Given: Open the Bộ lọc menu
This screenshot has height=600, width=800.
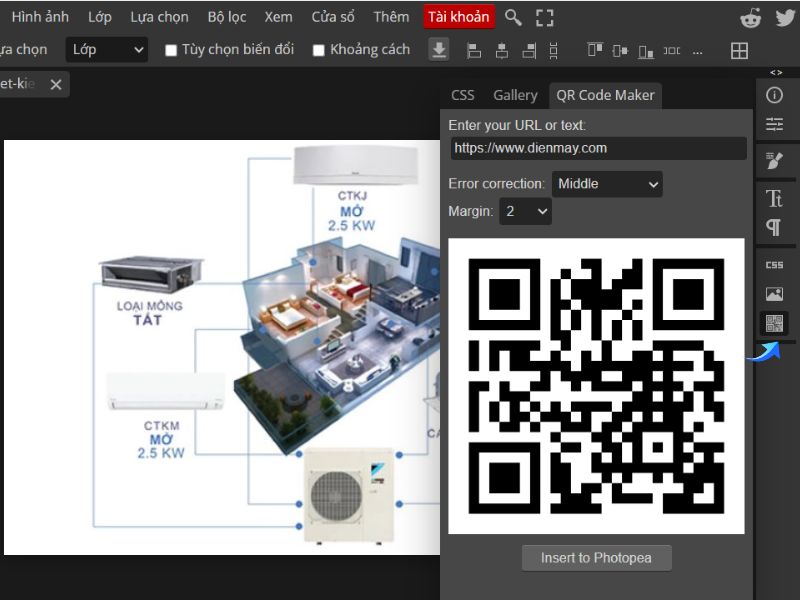Looking at the screenshot, I should coord(227,17).
